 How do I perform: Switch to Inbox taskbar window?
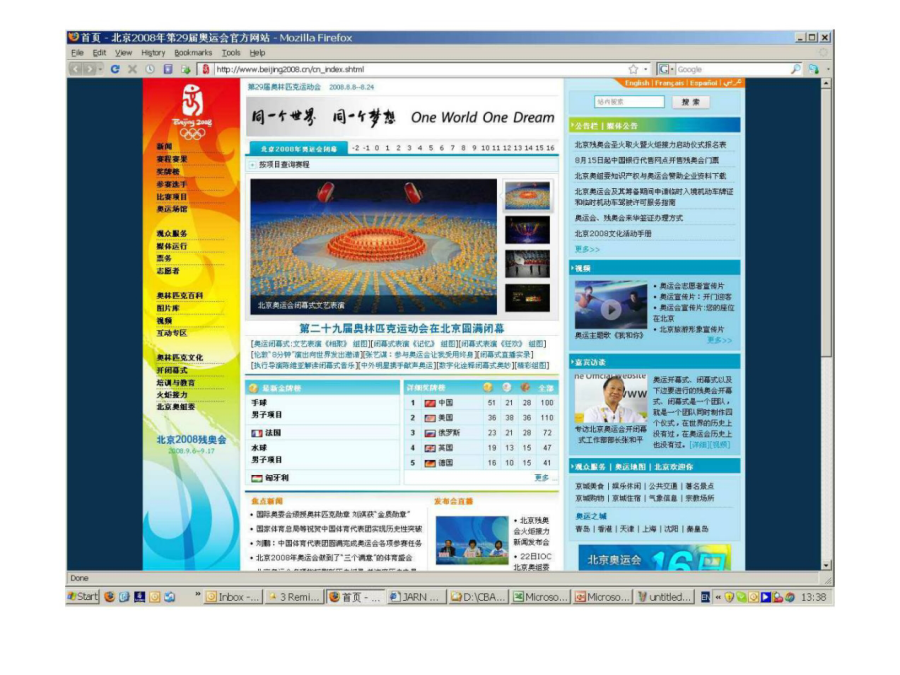[x=234, y=597]
